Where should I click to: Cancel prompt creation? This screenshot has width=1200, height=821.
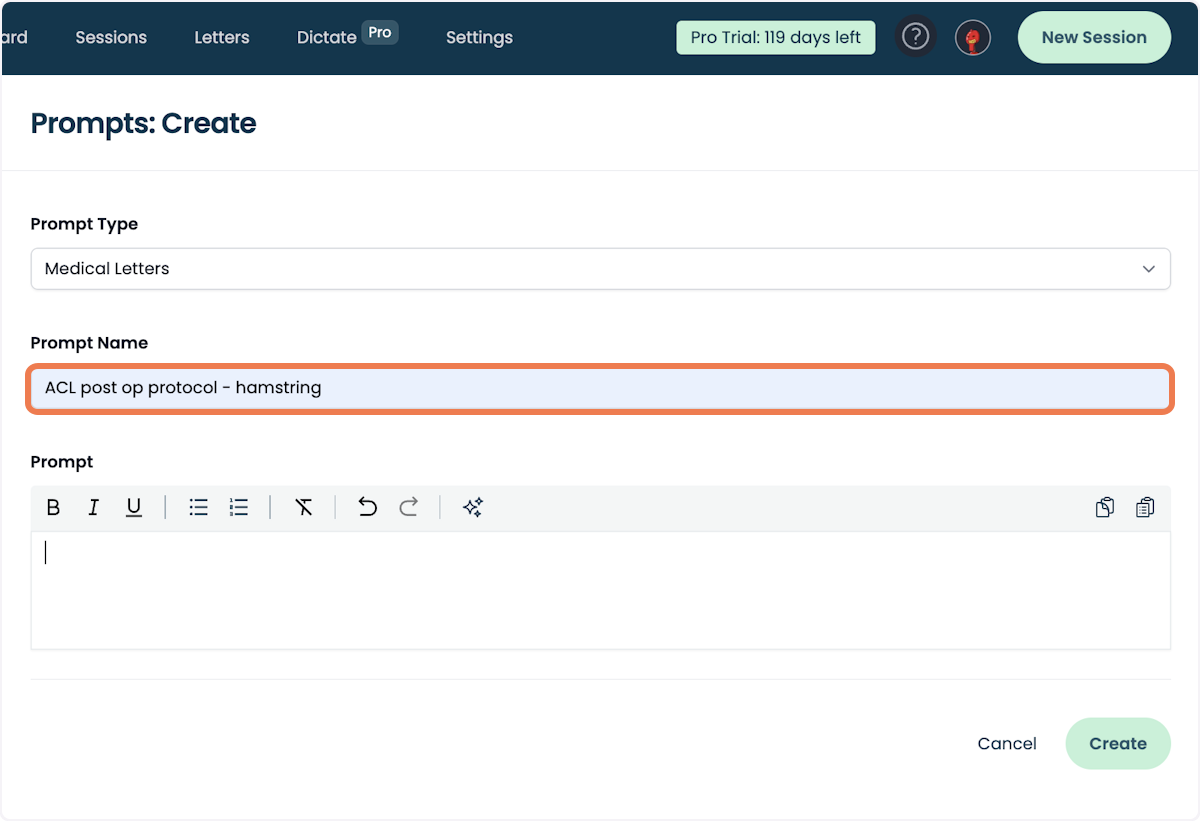(x=1006, y=743)
